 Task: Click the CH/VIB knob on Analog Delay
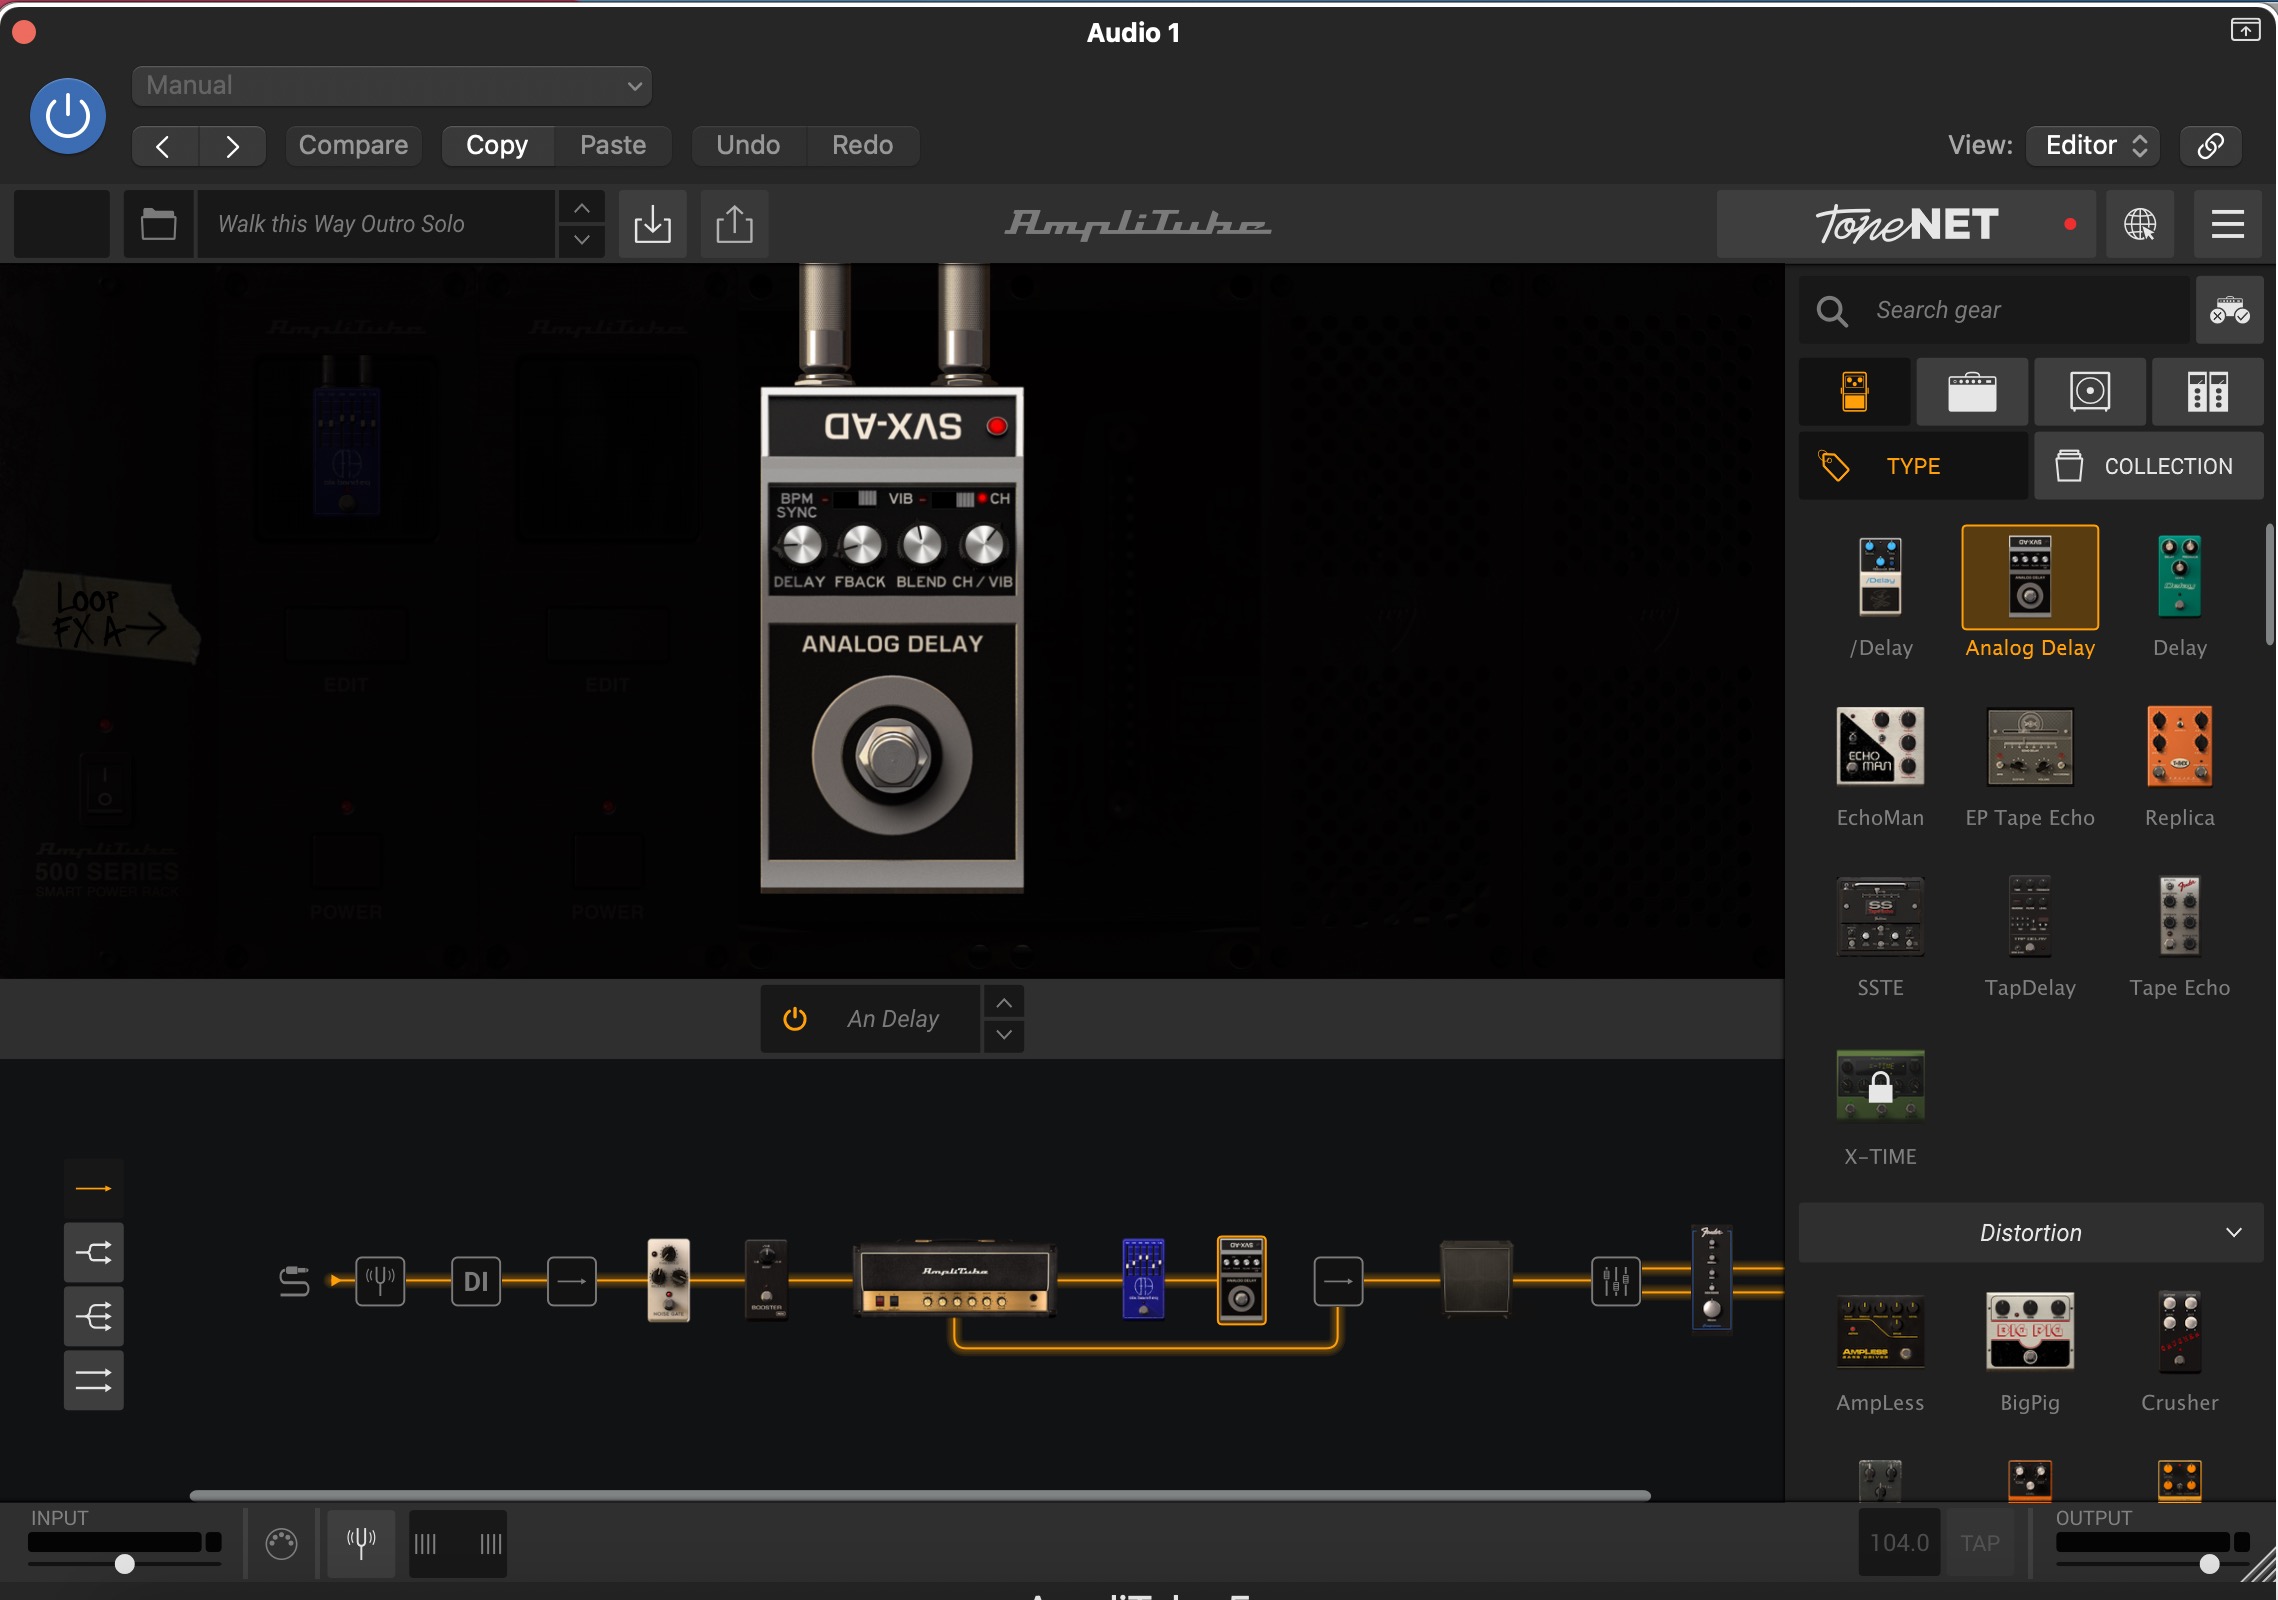click(983, 545)
